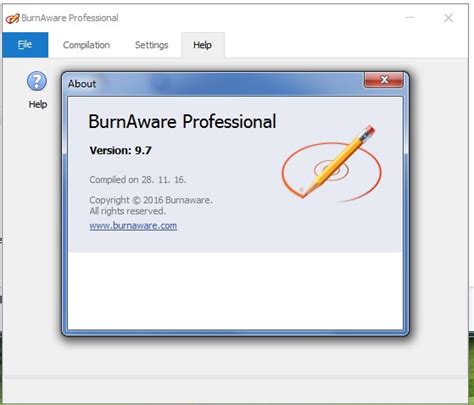The width and height of the screenshot is (474, 405).
Task: Click the 'Compiled on 28. 11. 16.' text
Action: [x=138, y=180]
